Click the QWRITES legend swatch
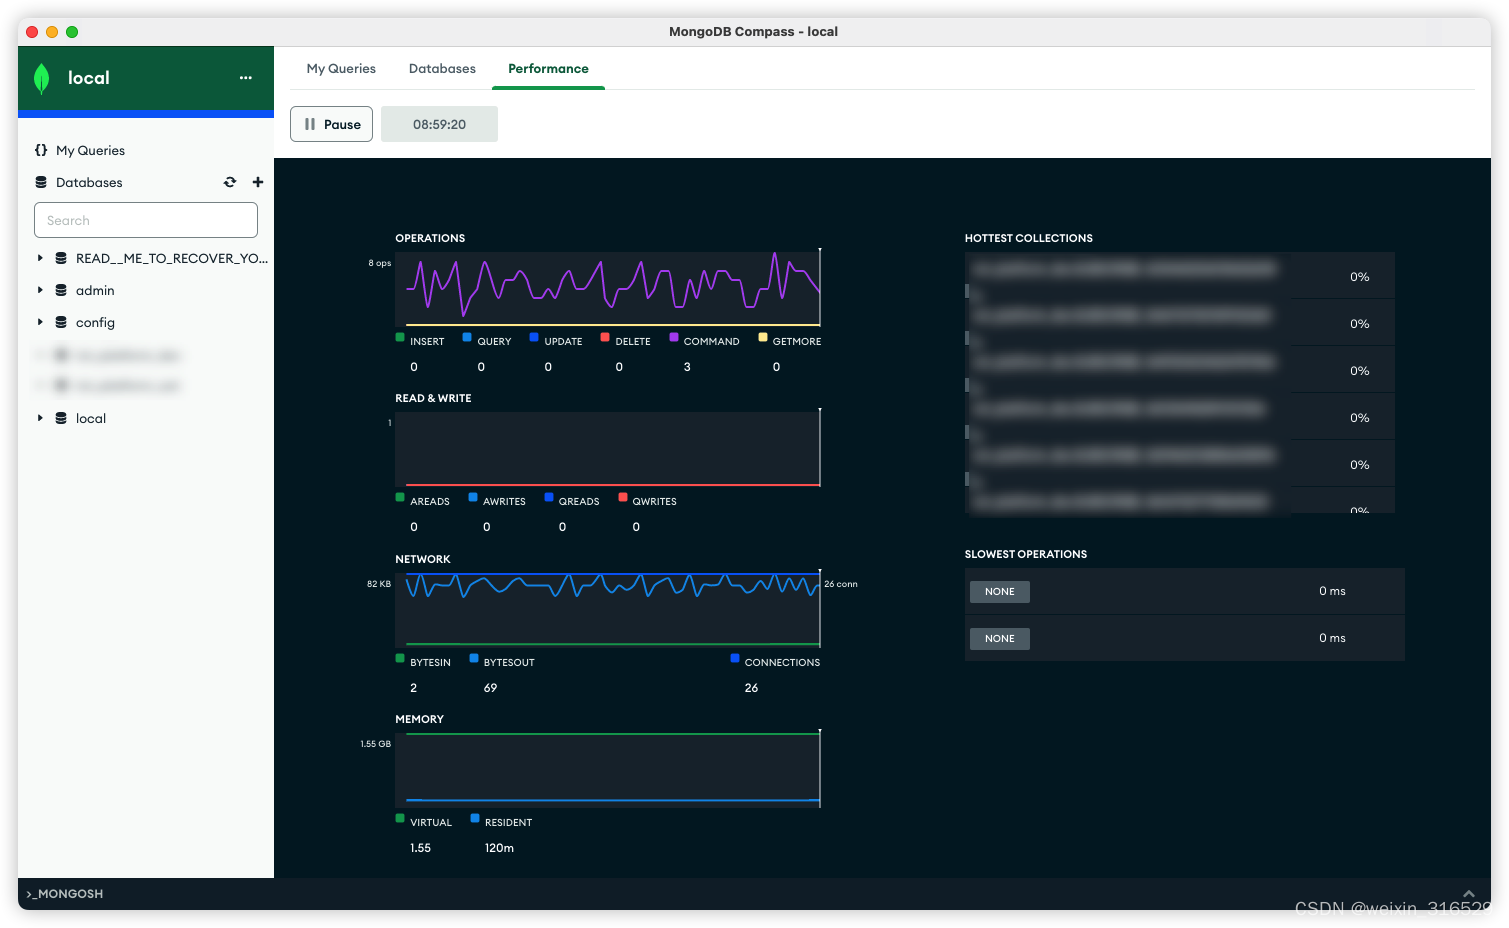Screen dimensions: 1509x928 [623, 498]
